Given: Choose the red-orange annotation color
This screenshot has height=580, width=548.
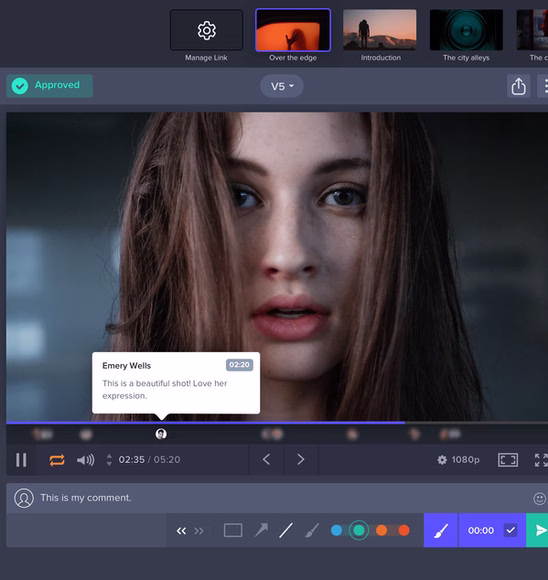Looking at the screenshot, I should click(404, 530).
